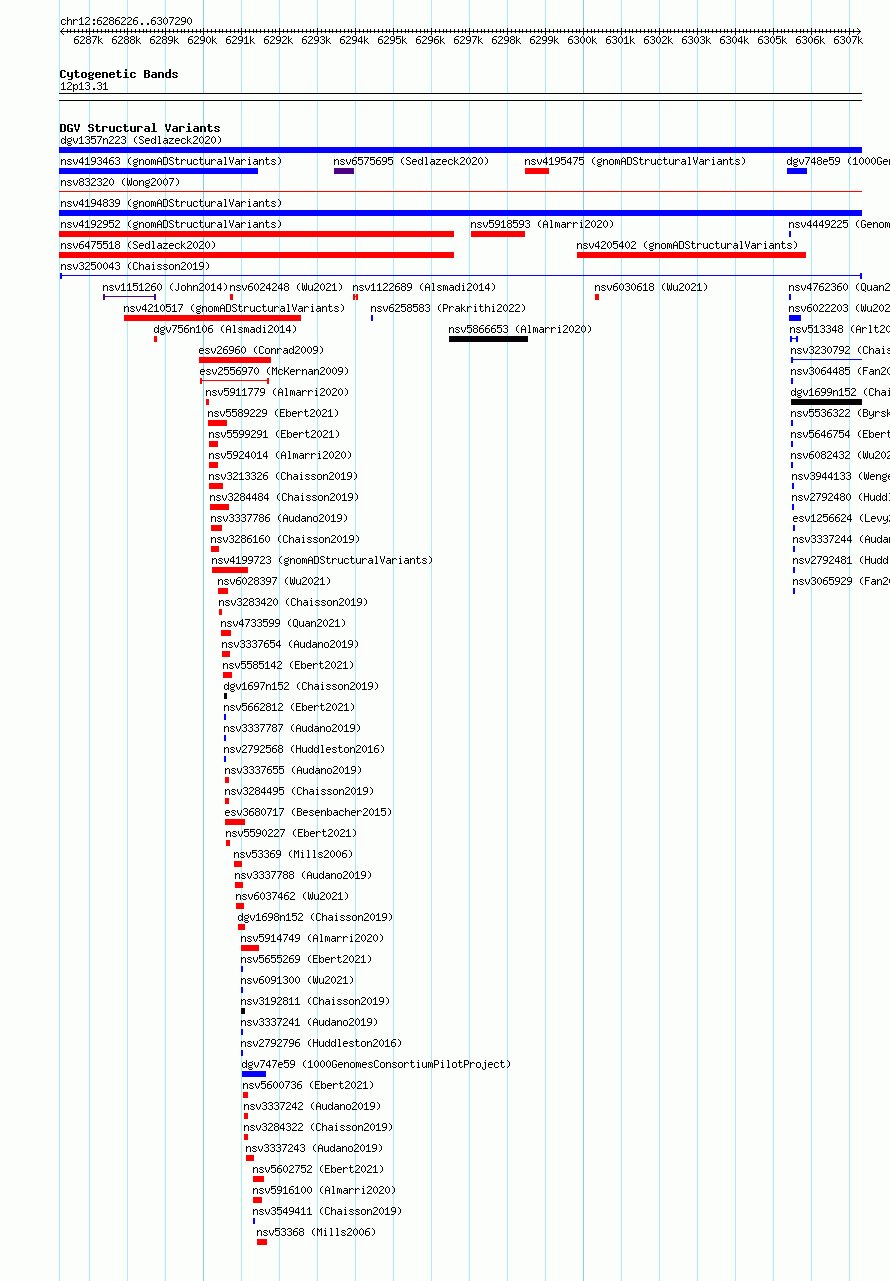Click nsv53368 (Mills2006) label
The height and width of the screenshot is (1281, 890).
[x=316, y=1232]
